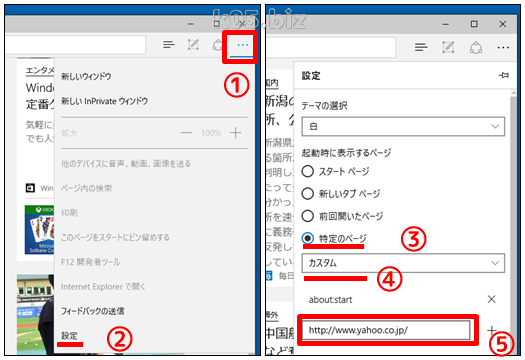Choose Internet Explorer で開く entry
This screenshot has width=525, height=360.
coord(103,286)
